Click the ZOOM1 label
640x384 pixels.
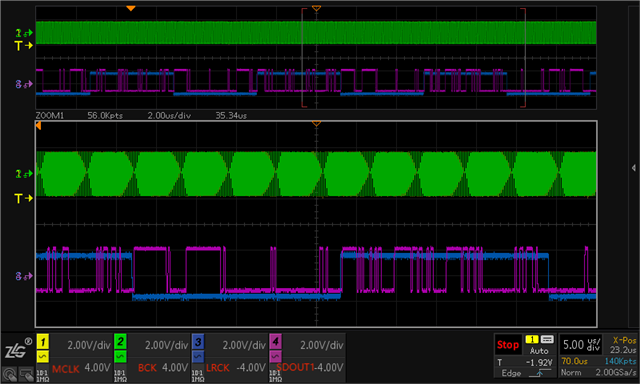[x=50, y=115]
